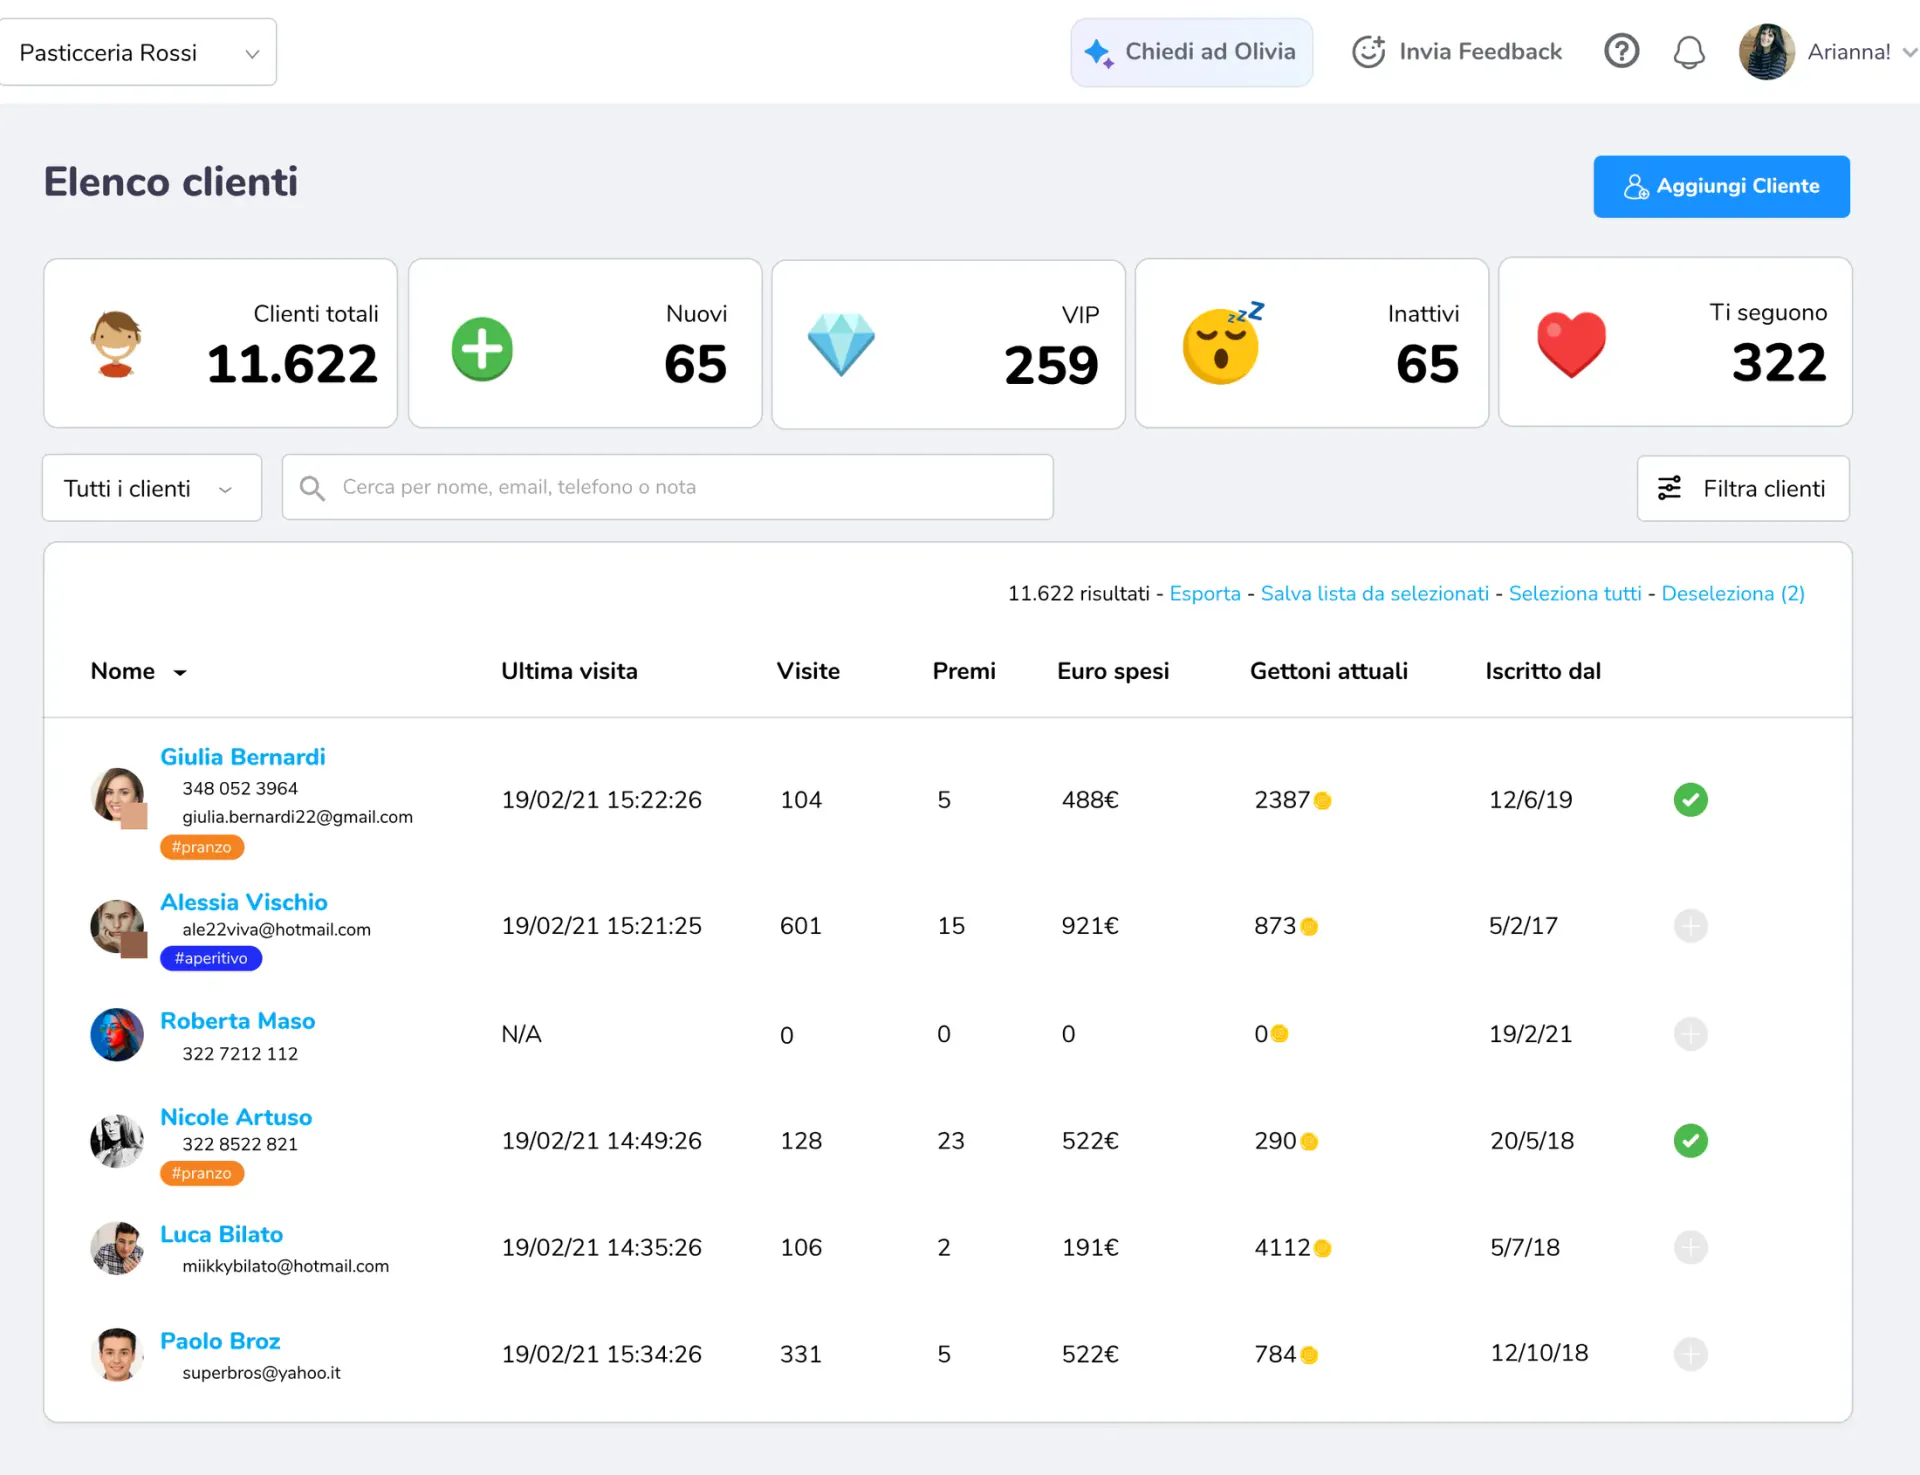Click Deseleziona (2) link
Screen dimensions: 1920x1475
click(1733, 594)
